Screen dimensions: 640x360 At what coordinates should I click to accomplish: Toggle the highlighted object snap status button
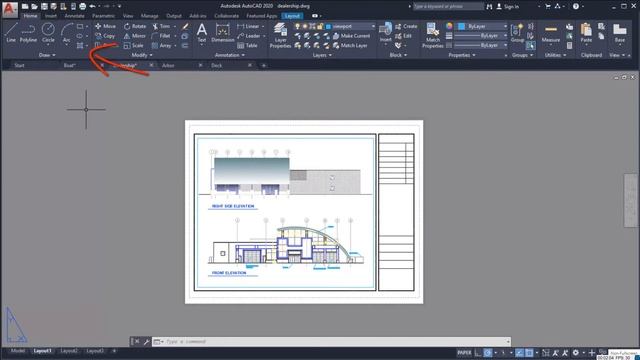click(x=529, y=353)
